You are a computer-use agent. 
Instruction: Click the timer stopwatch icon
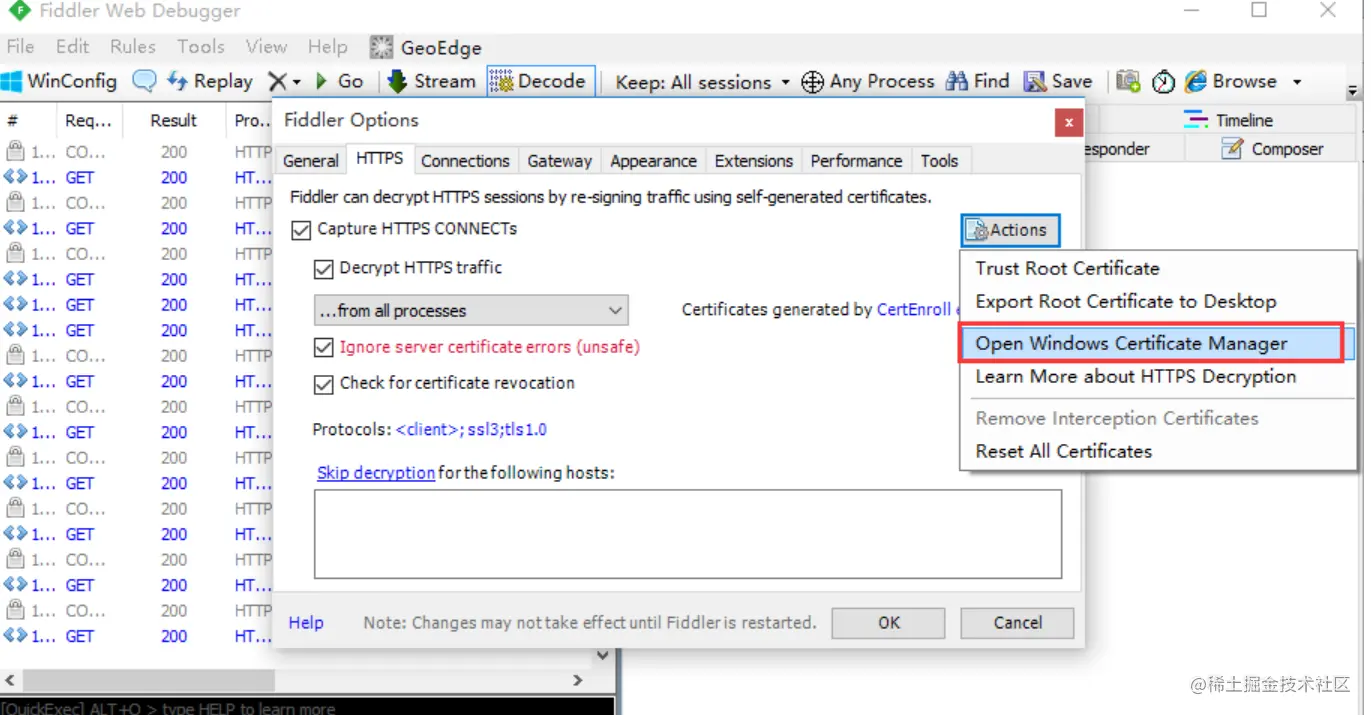pyautogui.click(x=1163, y=82)
